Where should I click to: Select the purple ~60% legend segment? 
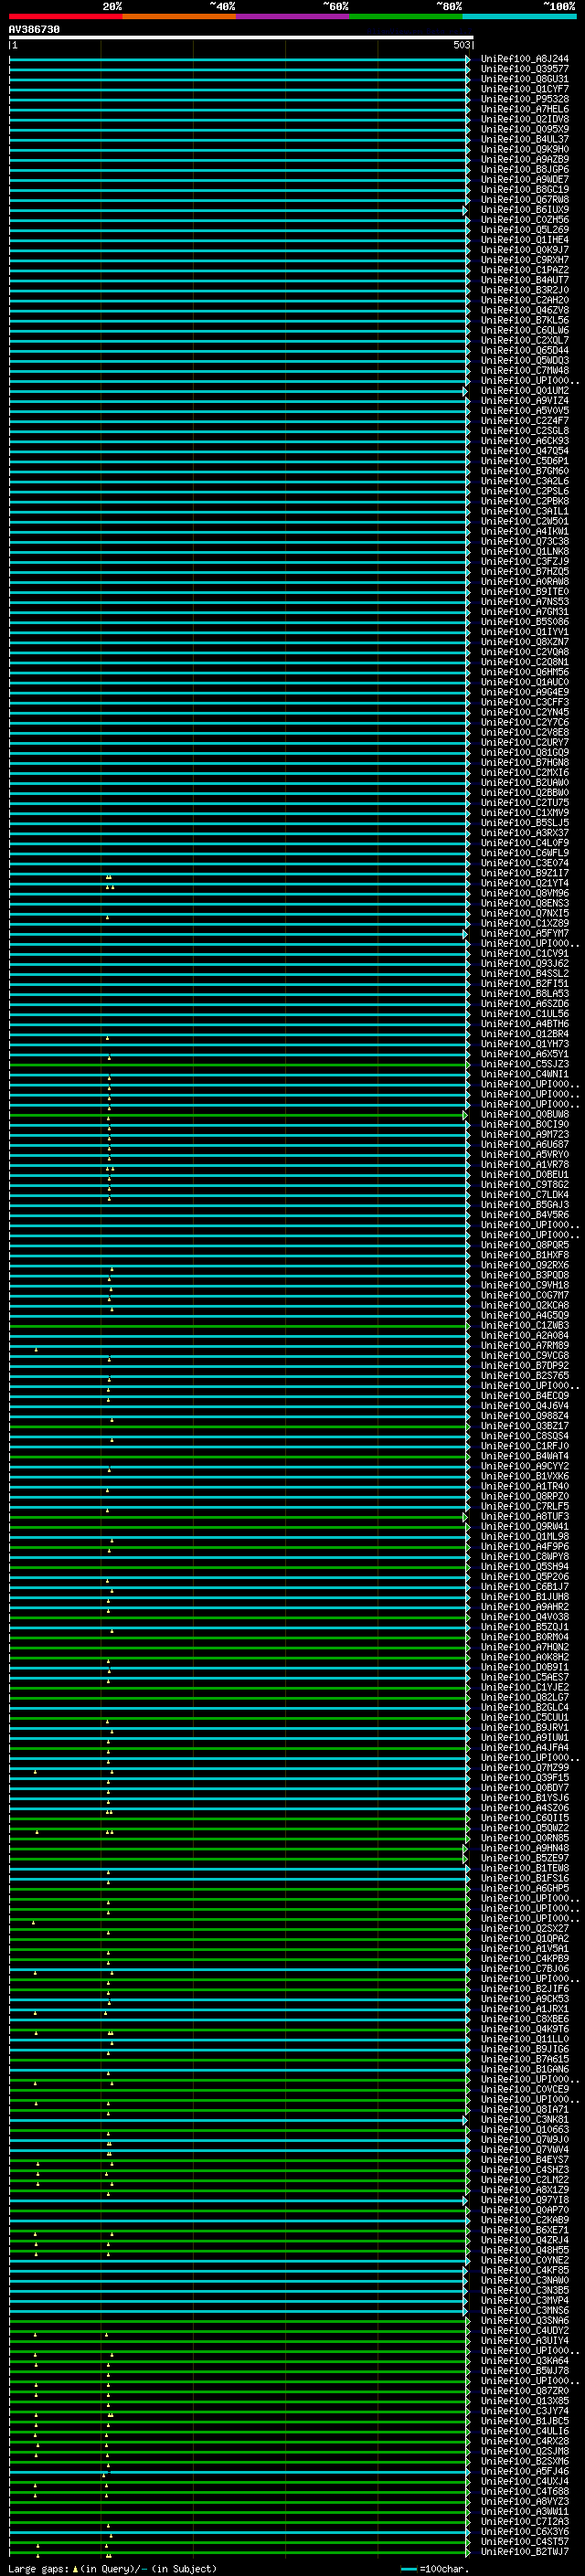click(x=292, y=16)
